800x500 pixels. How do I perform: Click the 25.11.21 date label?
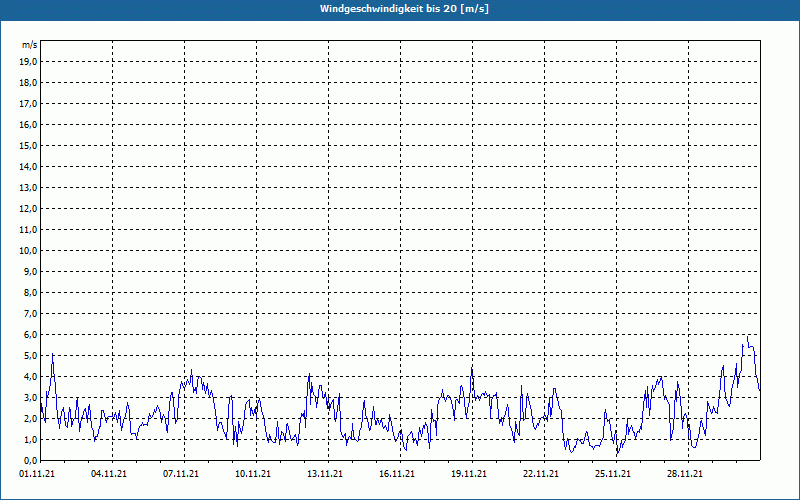(x=613, y=474)
